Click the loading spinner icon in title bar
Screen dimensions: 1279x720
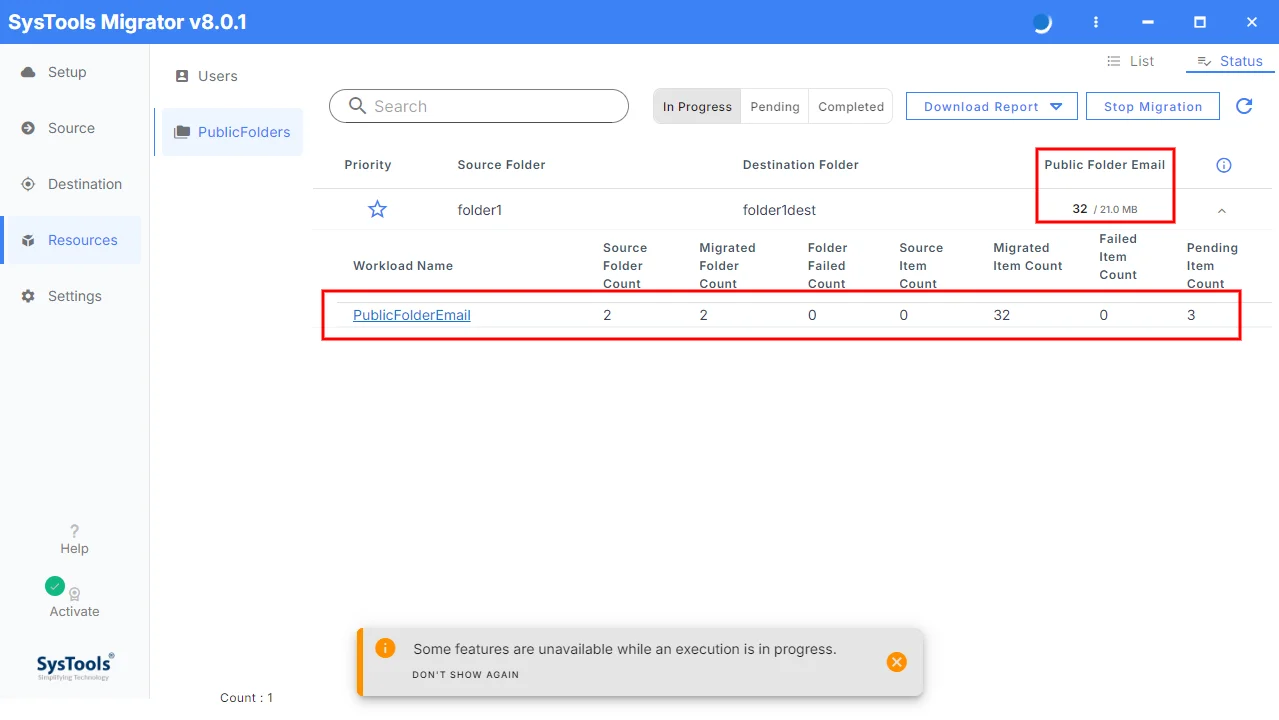pos(1043,23)
